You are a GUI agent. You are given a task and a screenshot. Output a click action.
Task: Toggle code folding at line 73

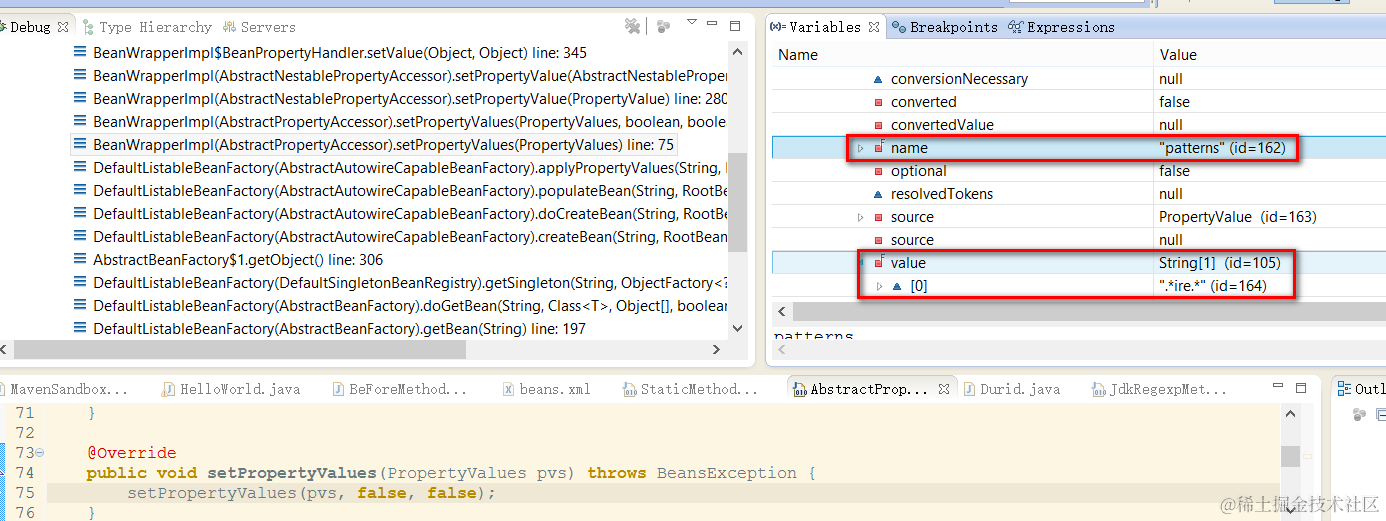(39, 453)
